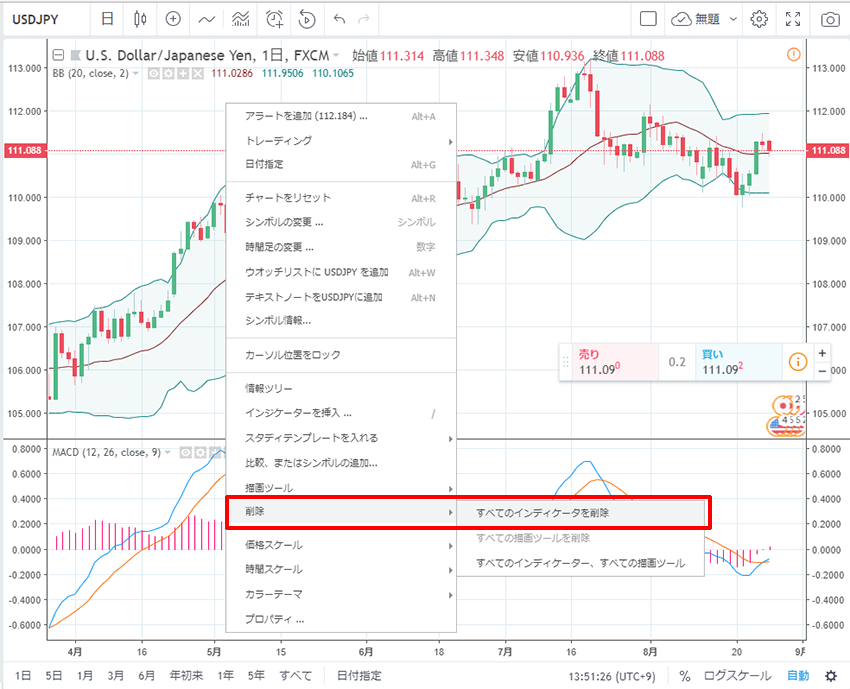Take a chart snapshot with camera icon
This screenshot has width=850, height=689.
pos(830,19)
